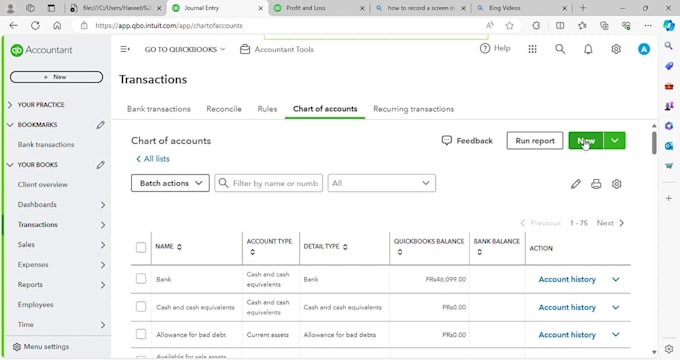Screen dimensions: 680x360
Task: Open the dropdown arrow next to New button
Action: 615,141
